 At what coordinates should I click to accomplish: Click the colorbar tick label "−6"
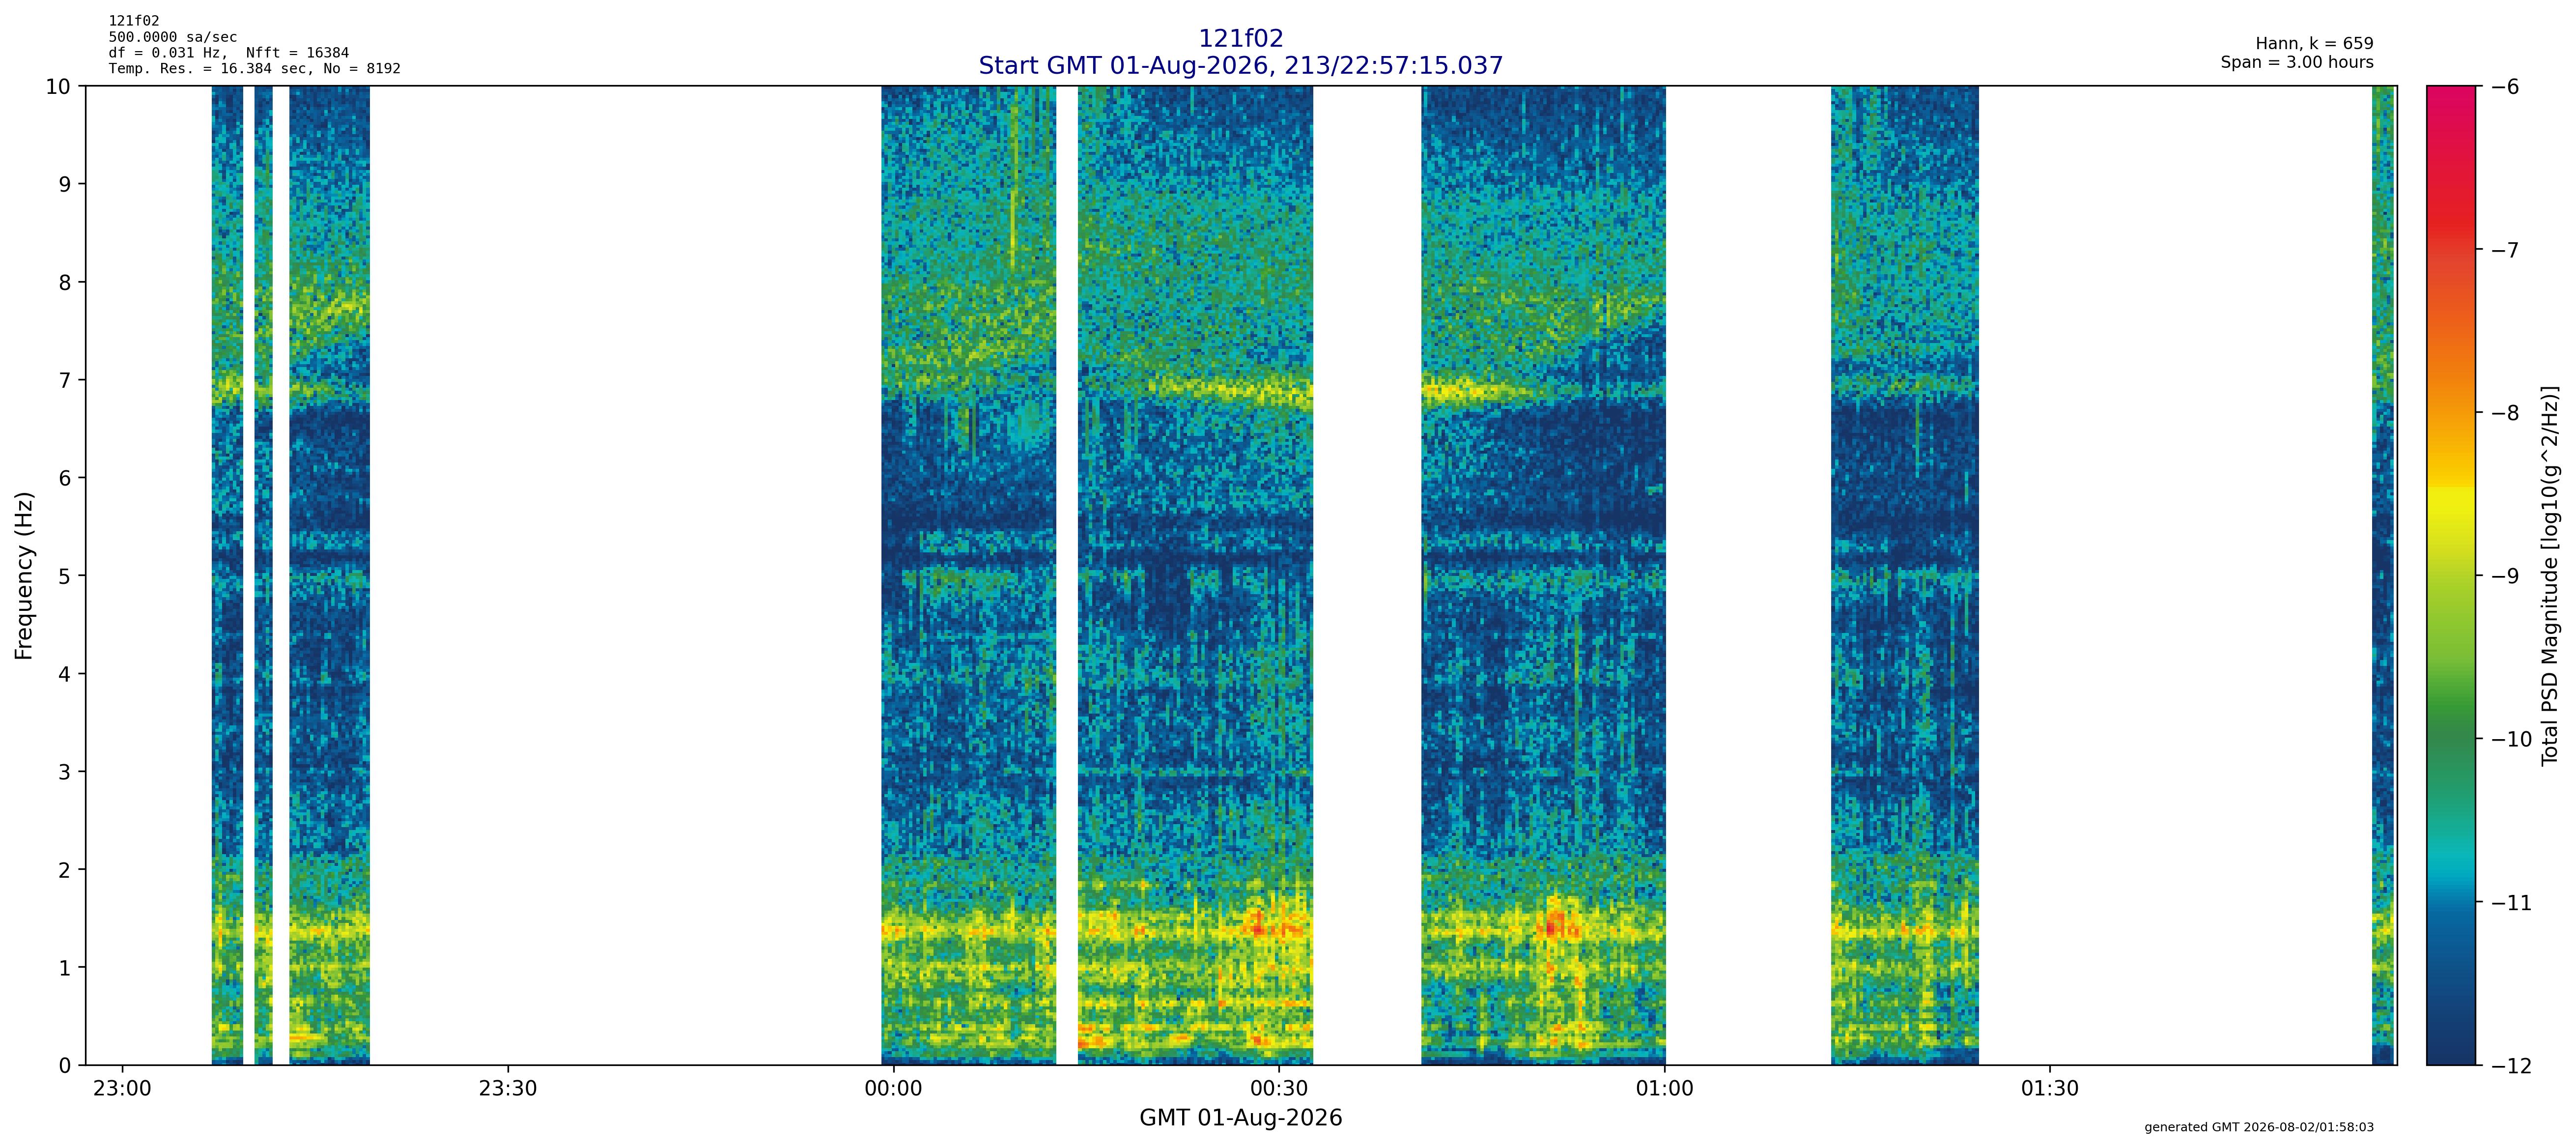coord(2504,87)
